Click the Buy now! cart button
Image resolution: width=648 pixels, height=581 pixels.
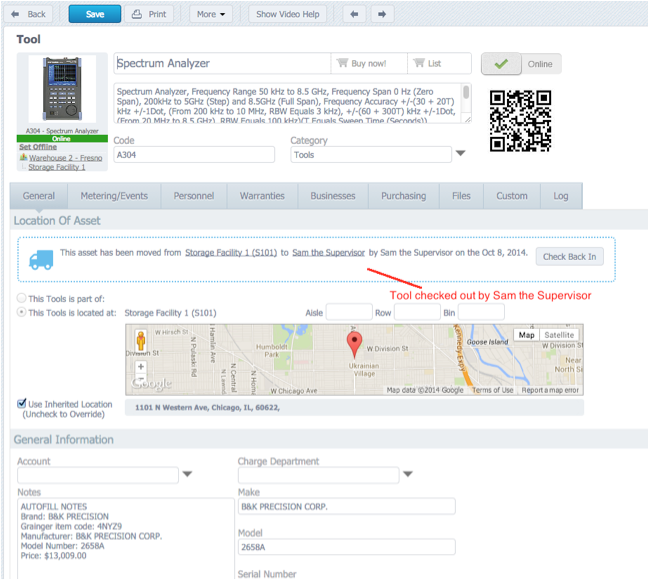point(369,63)
